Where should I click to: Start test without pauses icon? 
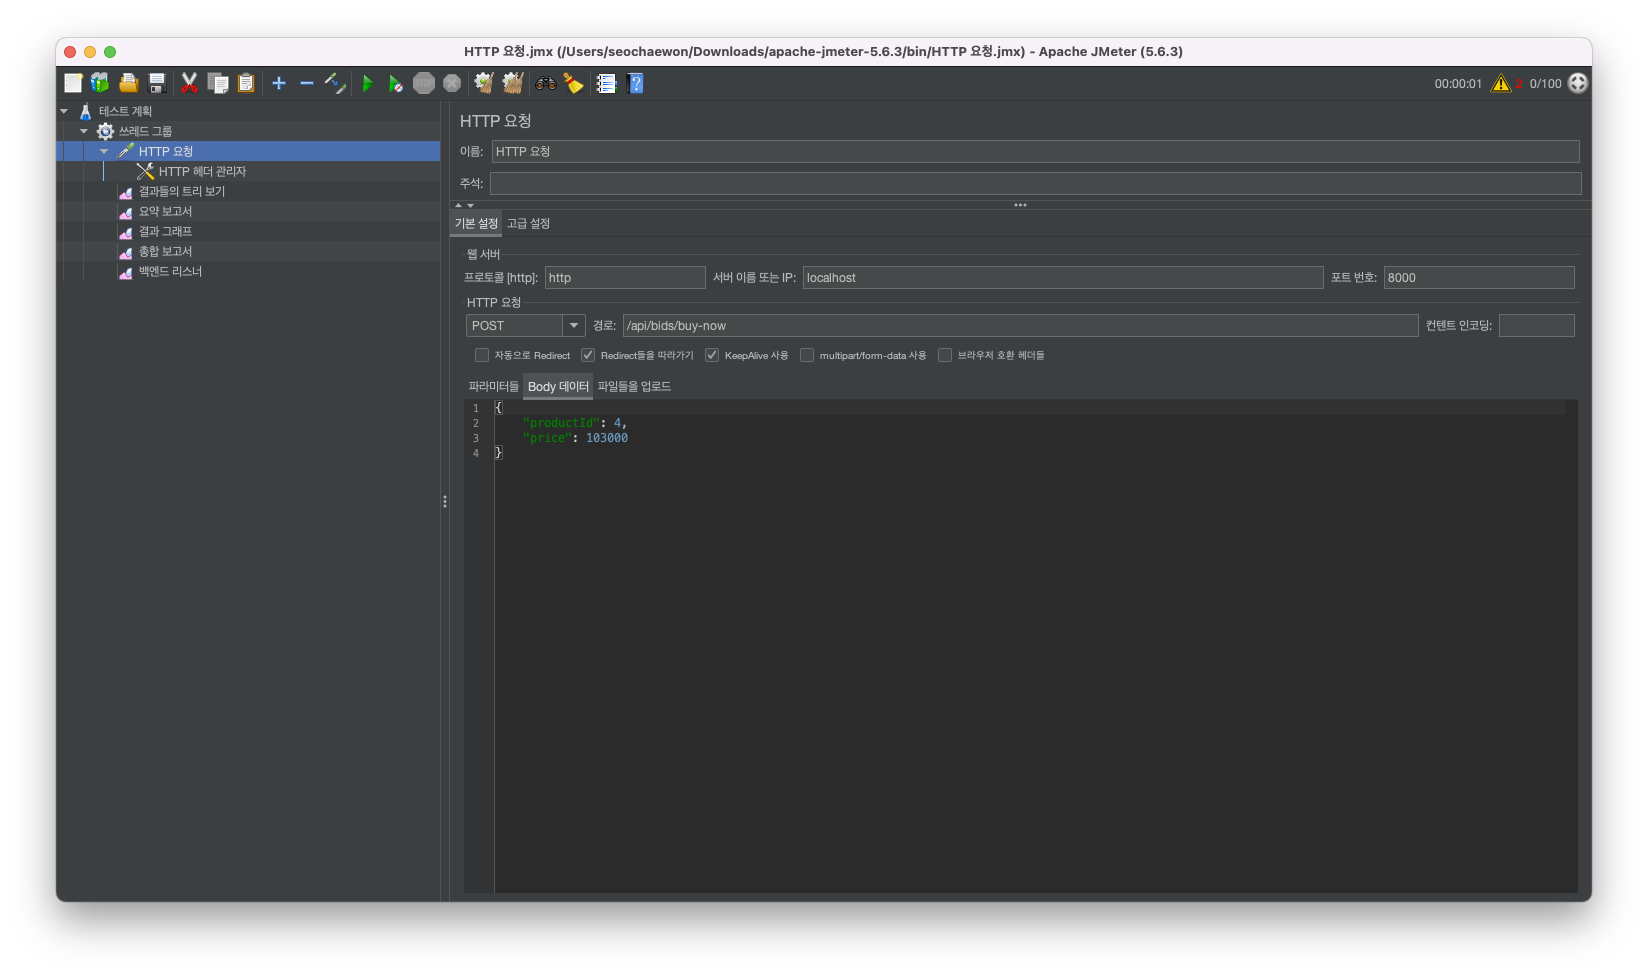(396, 83)
